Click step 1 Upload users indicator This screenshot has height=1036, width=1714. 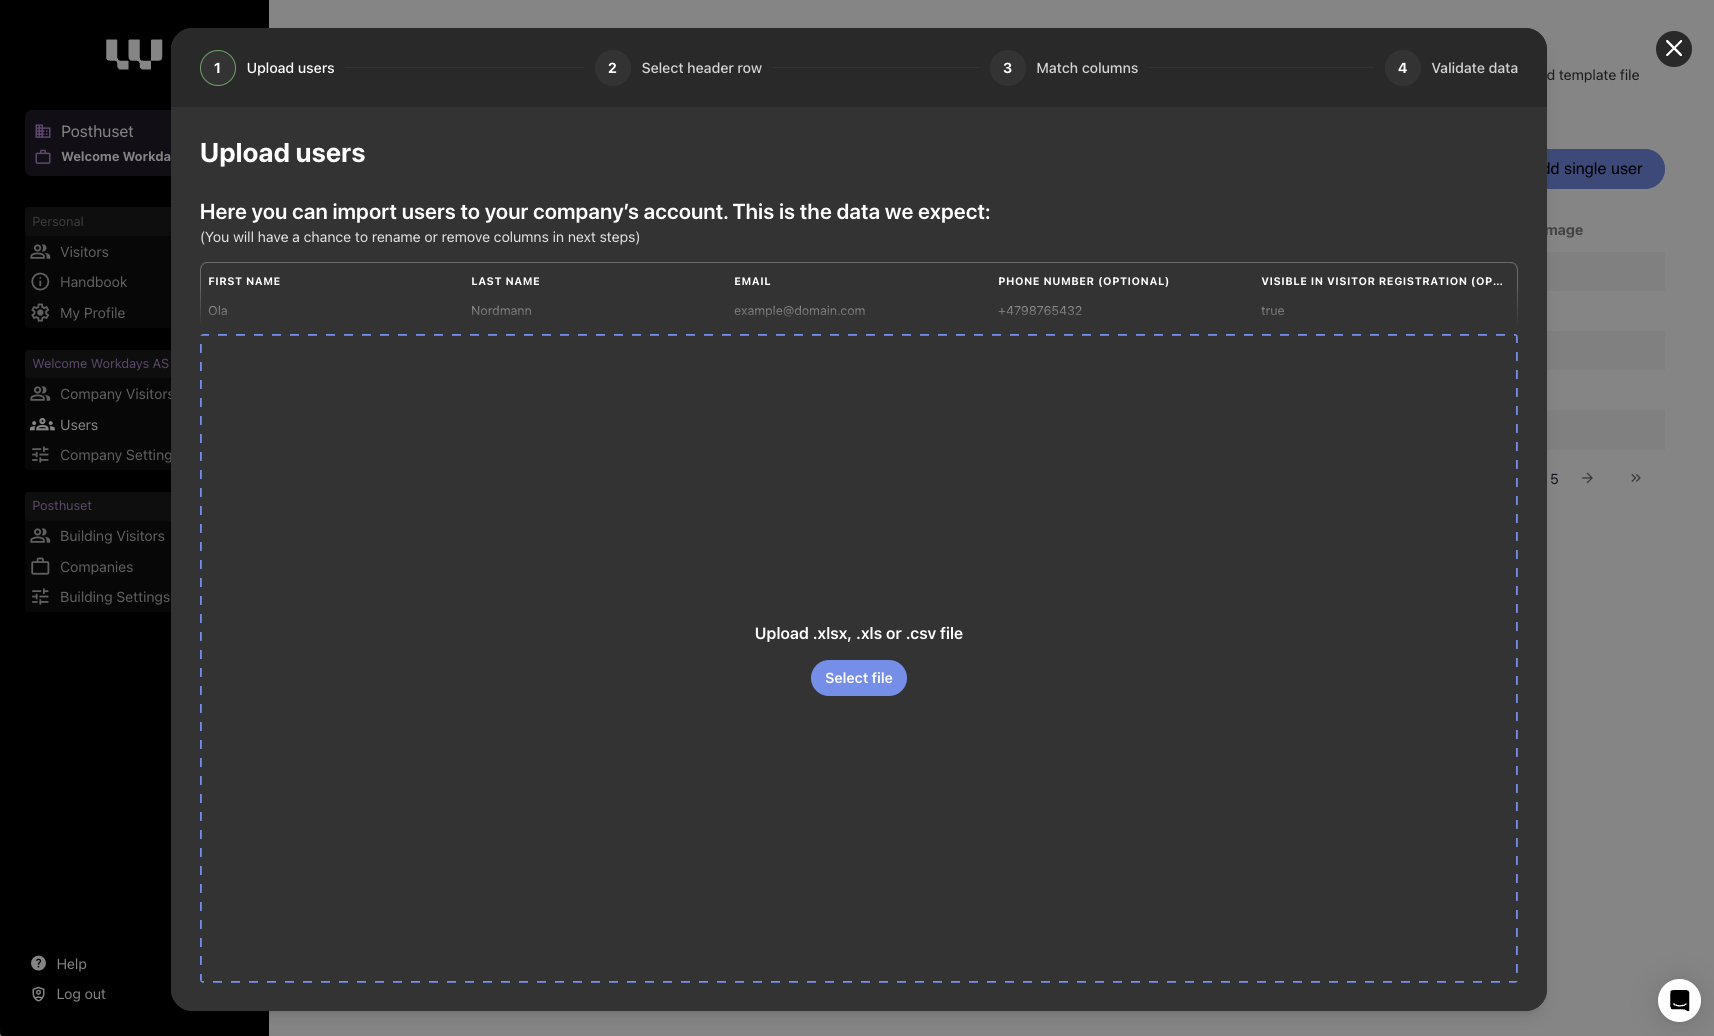(x=218, y=68)
